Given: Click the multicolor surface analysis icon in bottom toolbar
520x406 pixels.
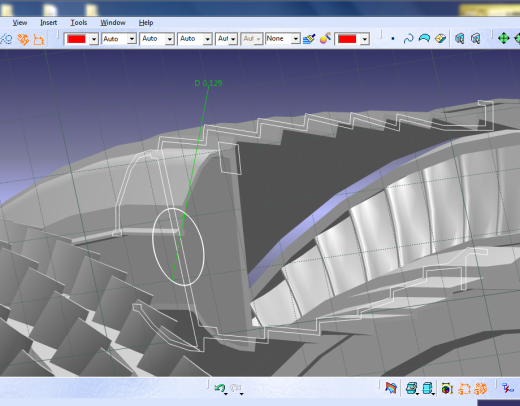Looking at the screenshot, I should click(391, 388).
